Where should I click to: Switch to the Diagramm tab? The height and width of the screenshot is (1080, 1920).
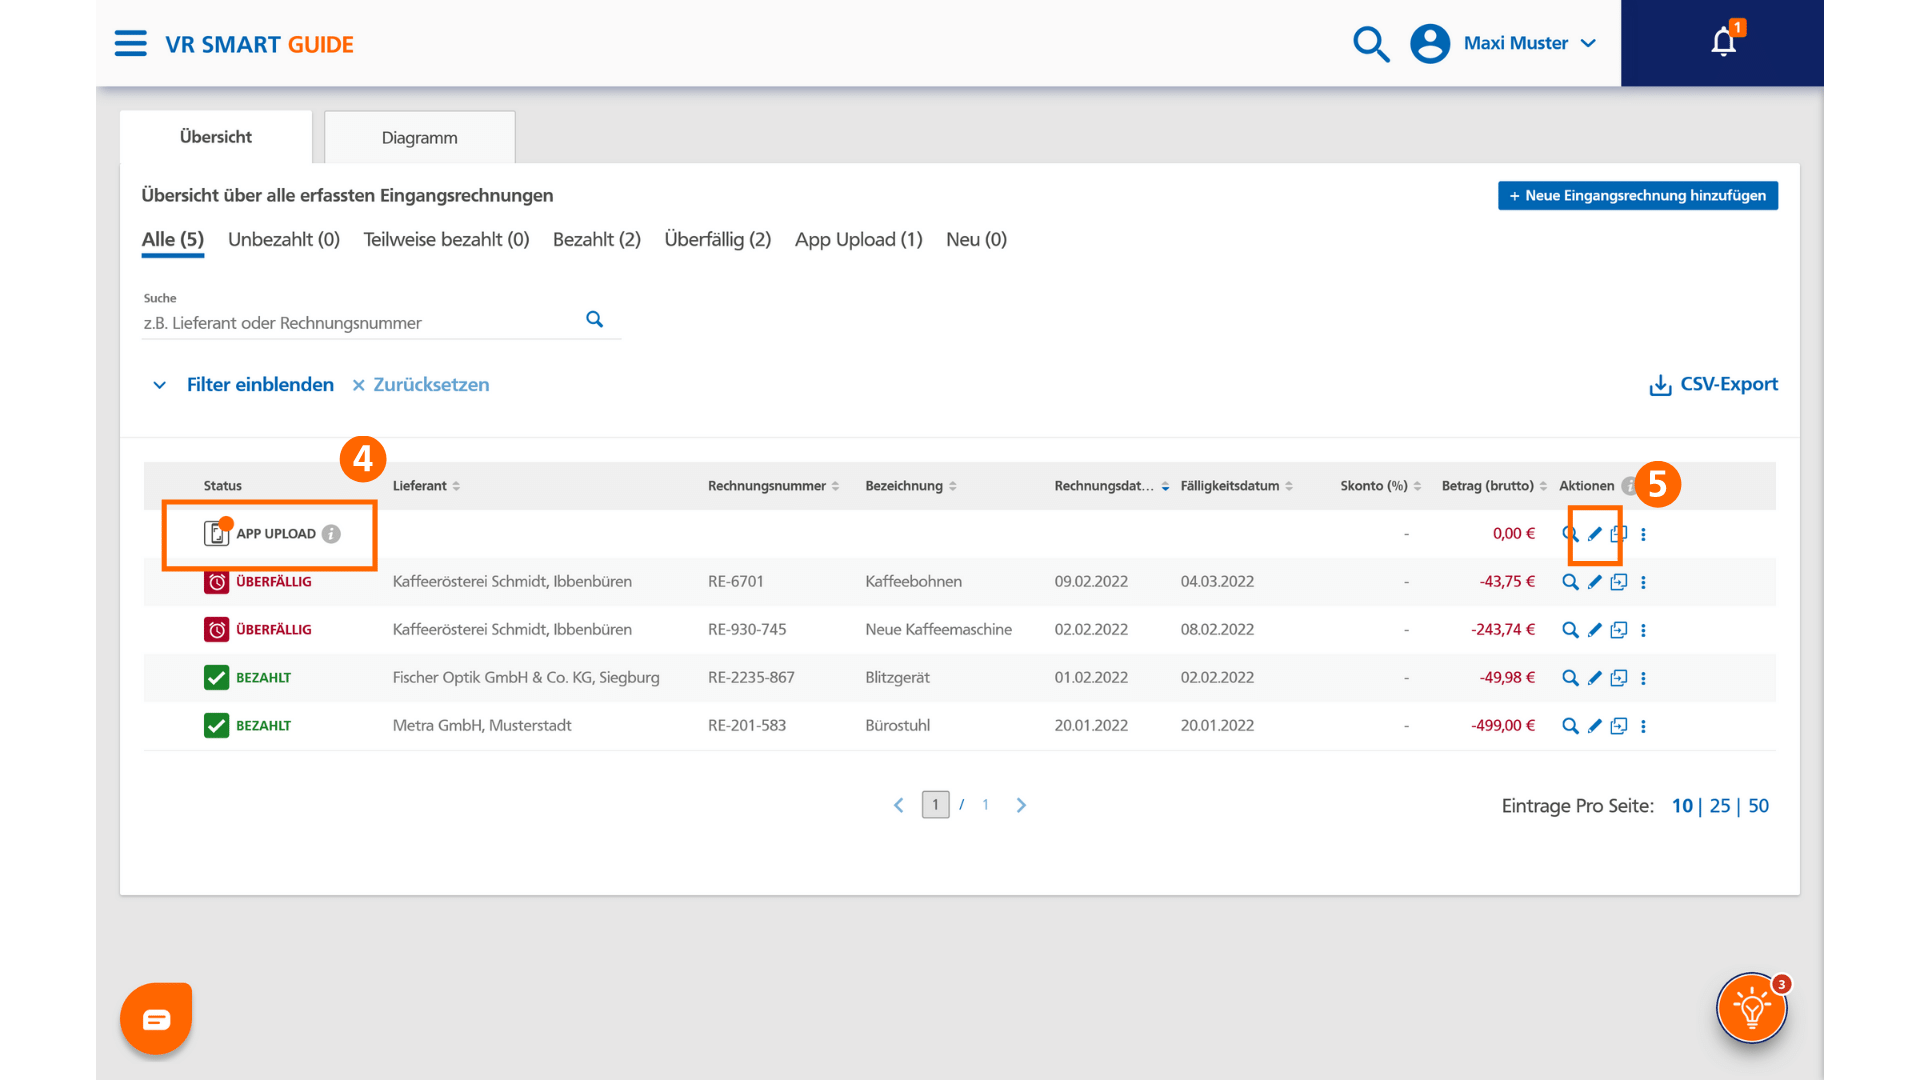(x=420, y=138)
